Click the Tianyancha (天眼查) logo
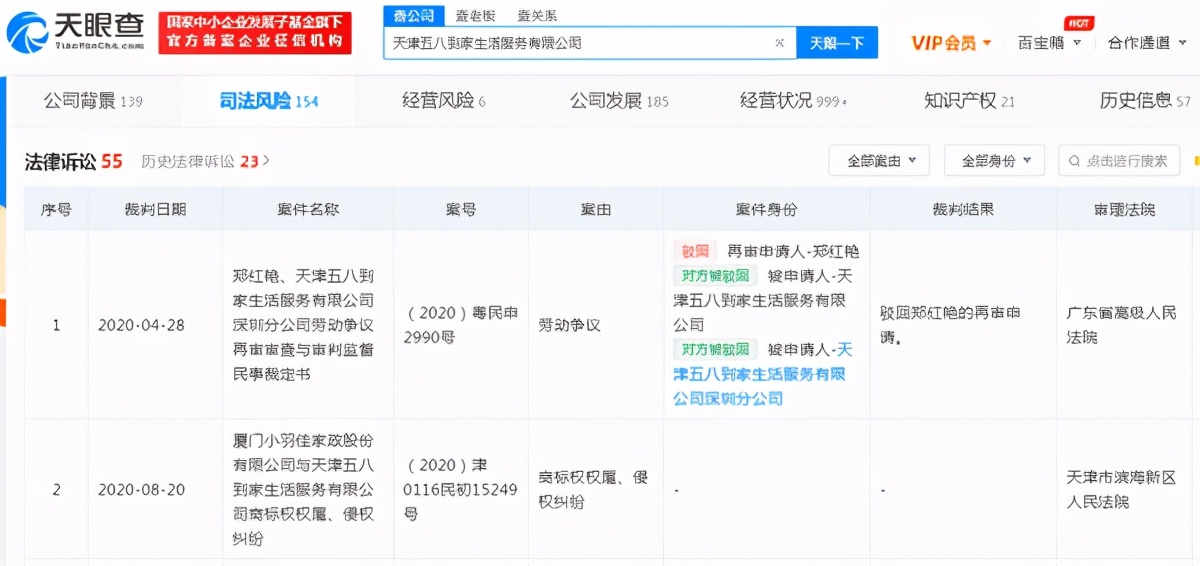The image size is (1200, 566). click(76, 32)
